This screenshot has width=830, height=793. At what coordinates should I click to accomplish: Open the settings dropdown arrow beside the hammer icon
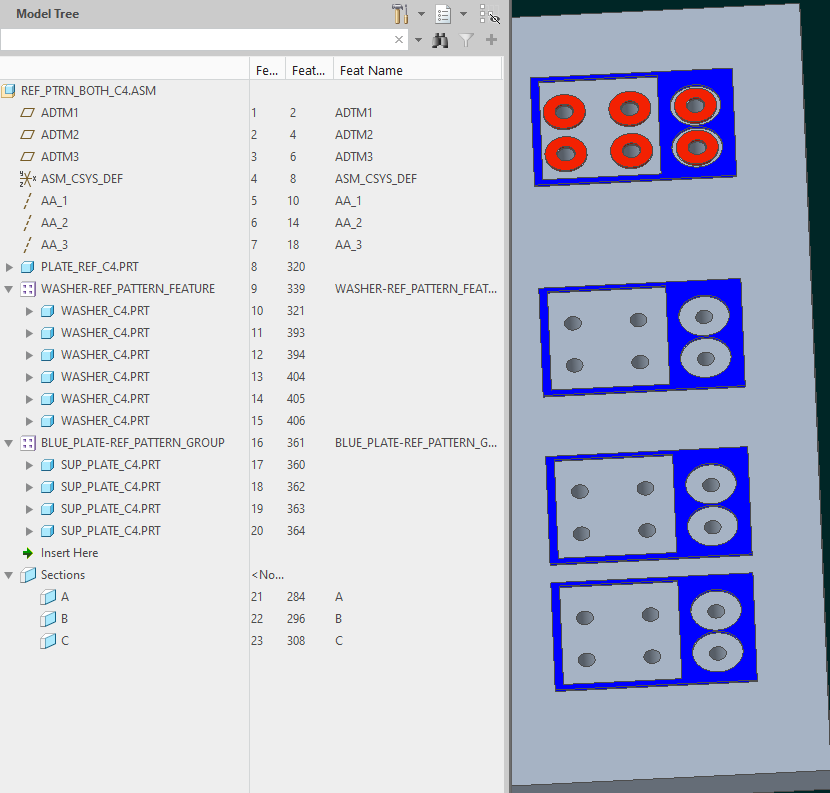pyautogui.click(x=421, y=13)
